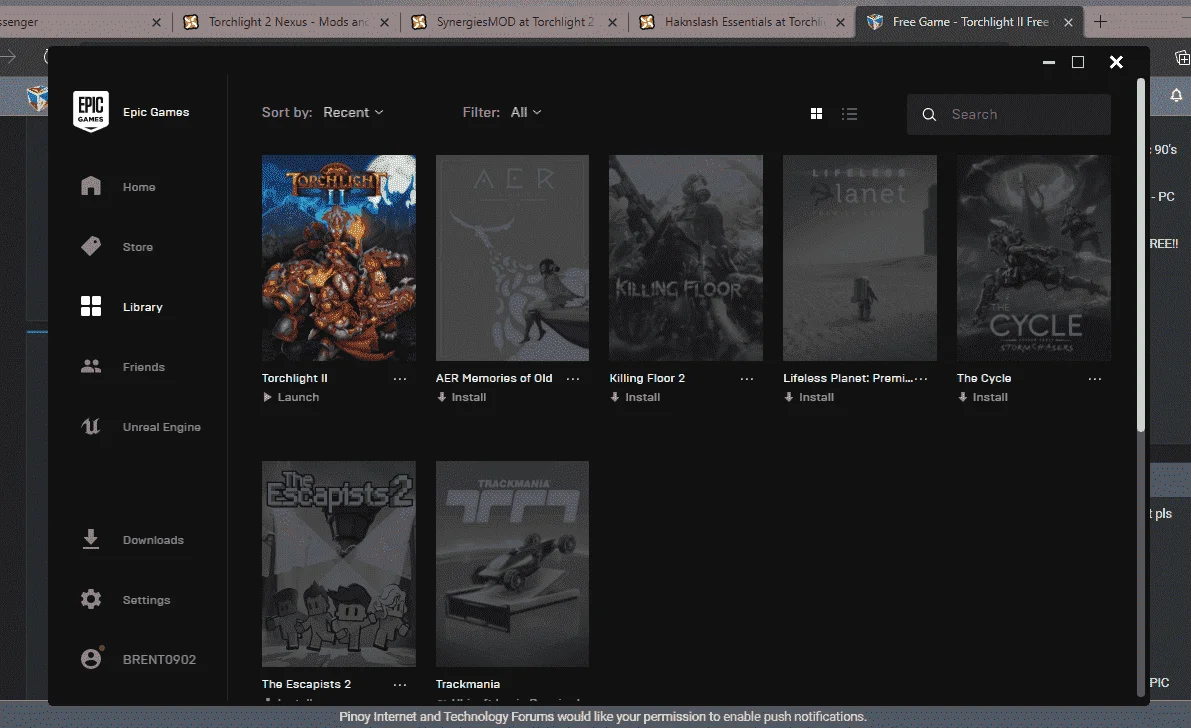The width and height of the screenshot is (1191, 728).
Task: Close the Haknslash Essentials browser tab
Action: coord(840,23)
